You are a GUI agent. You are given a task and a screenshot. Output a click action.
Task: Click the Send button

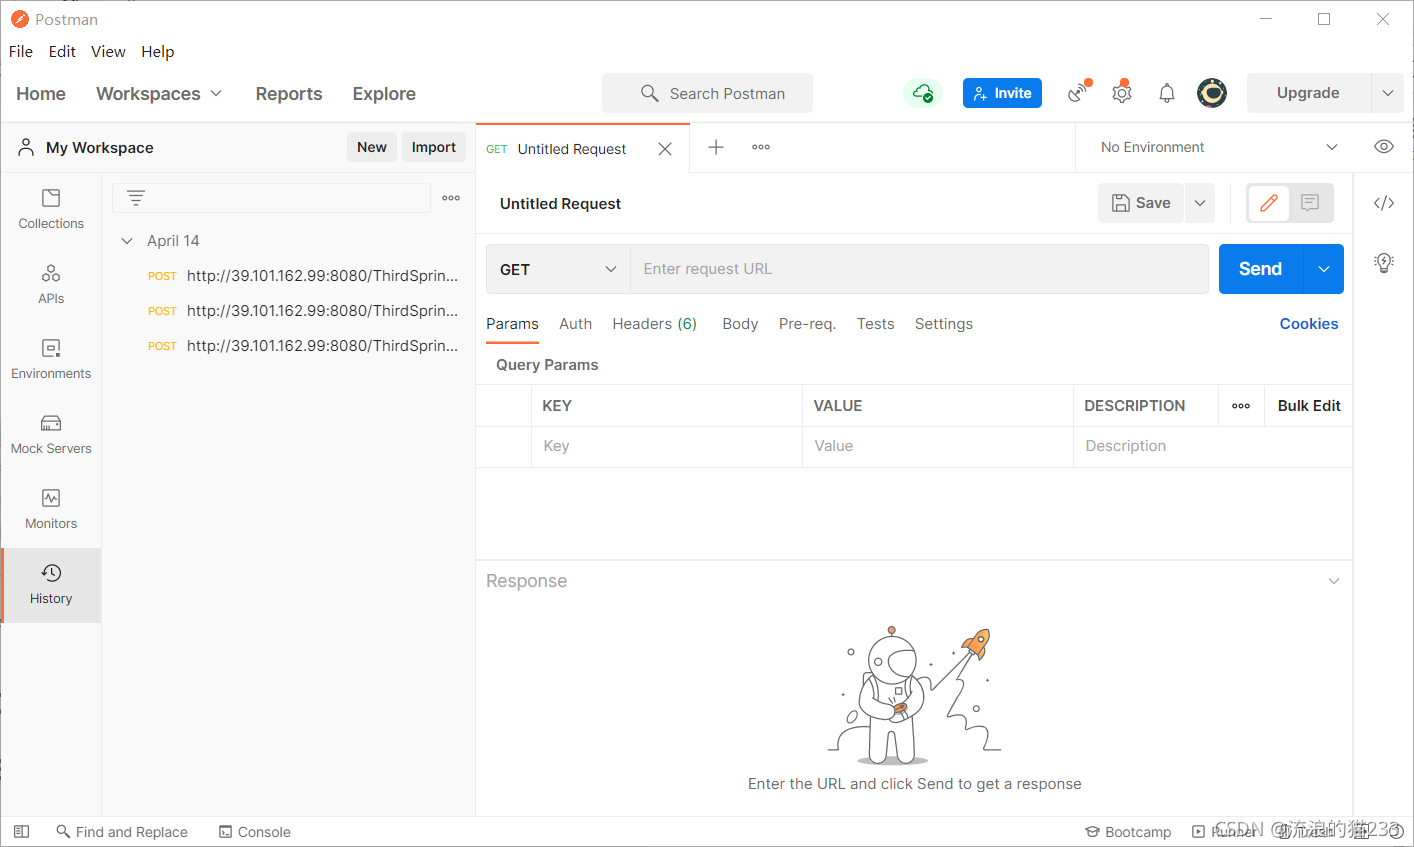click(1261, 269)
